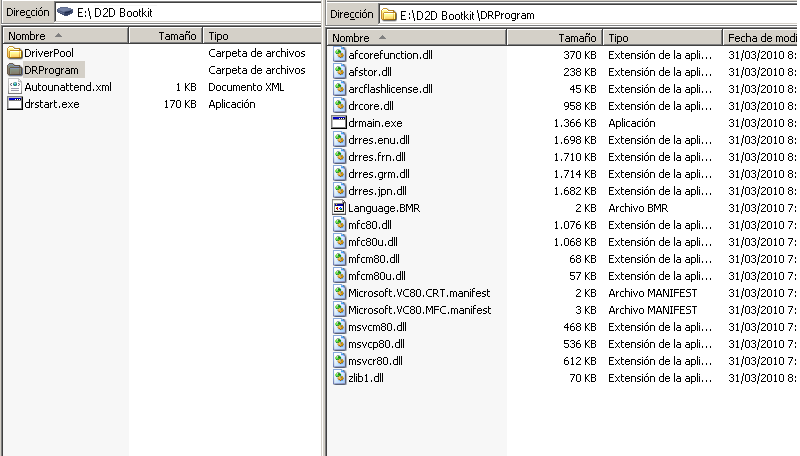Click the drive icon in left address bar
This screenshot has height=456, width=800.
tap(65, 12)
